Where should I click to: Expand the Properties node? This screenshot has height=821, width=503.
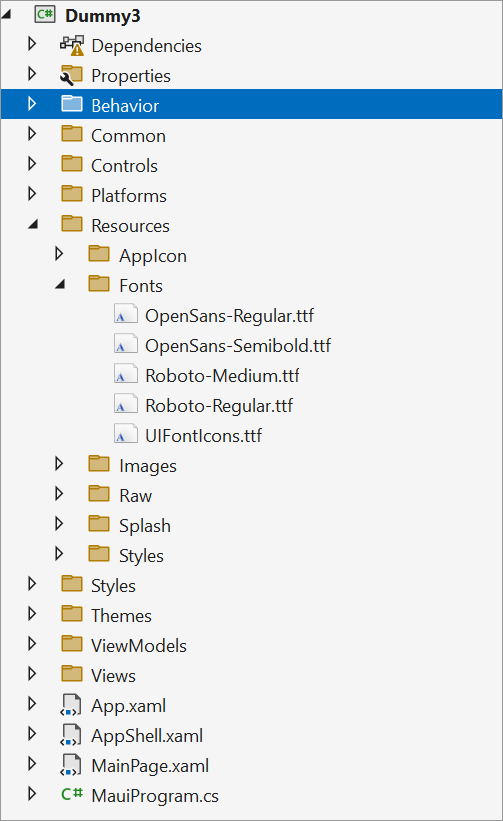click(x=32, y=73)
